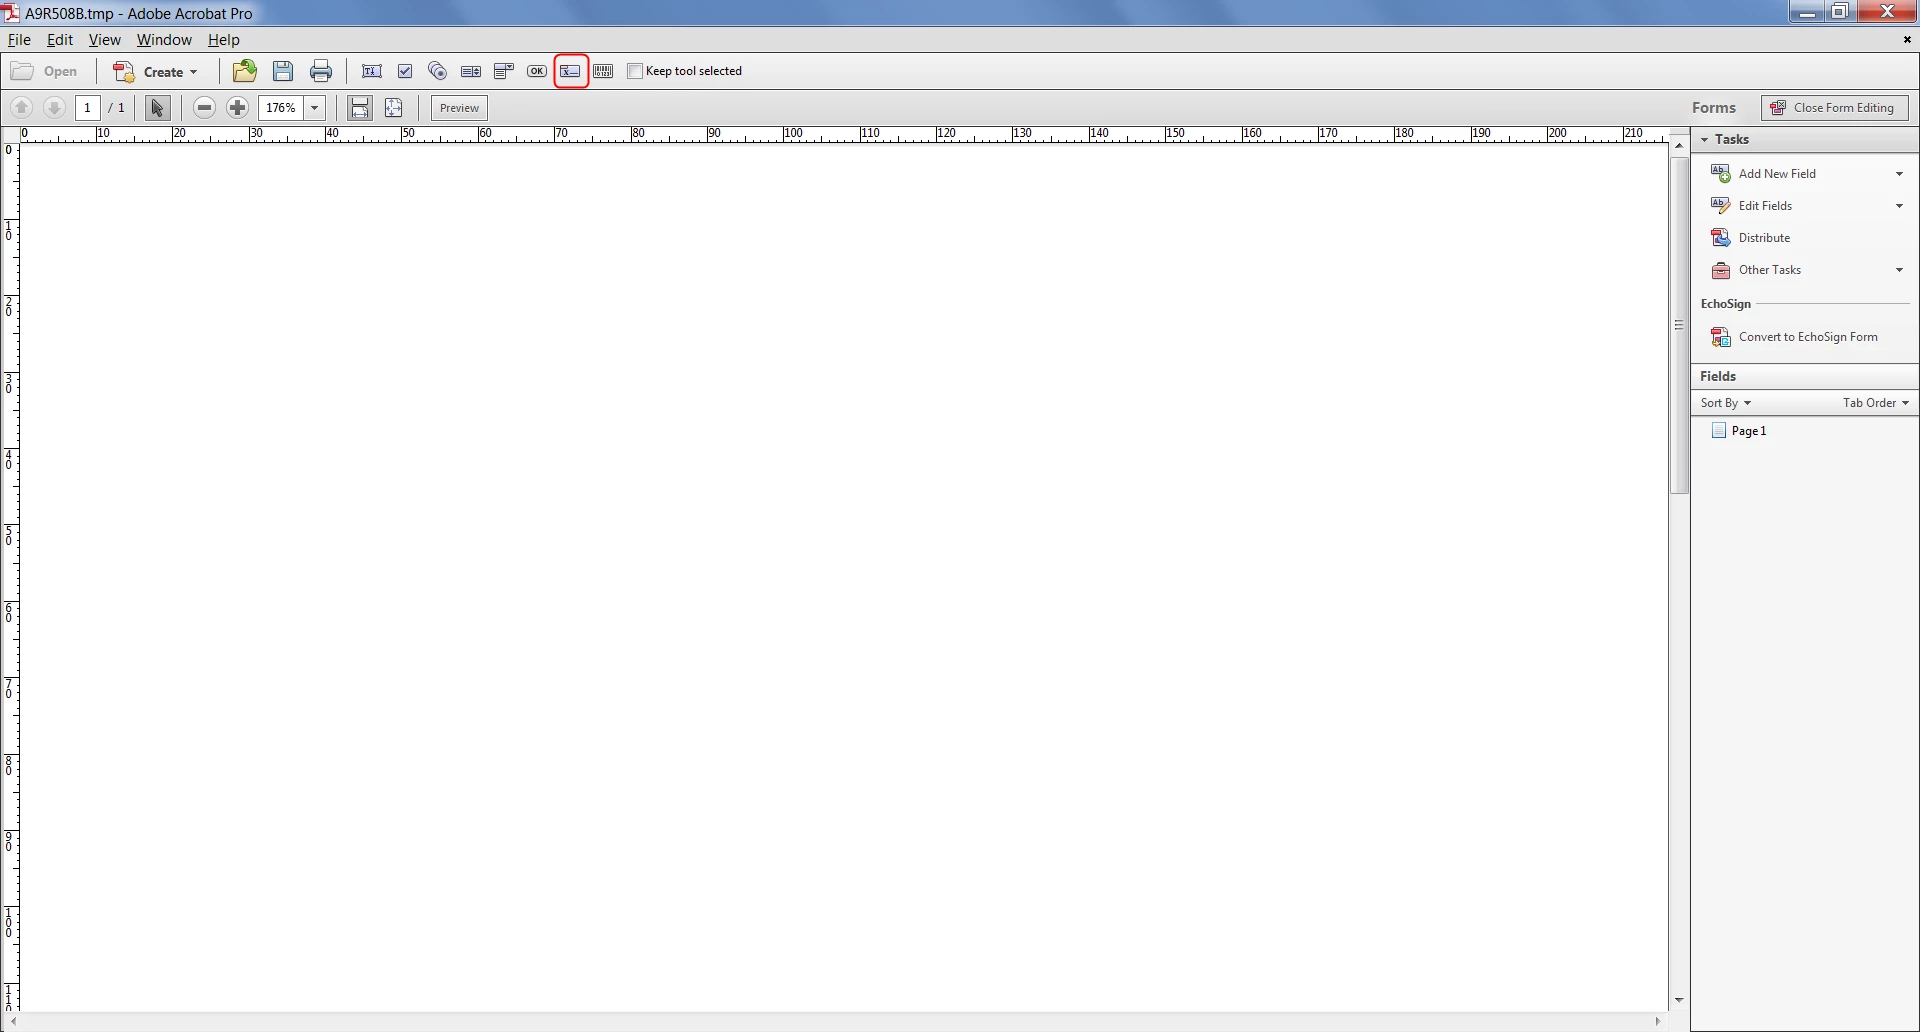Zoom out with minus button

204,107
